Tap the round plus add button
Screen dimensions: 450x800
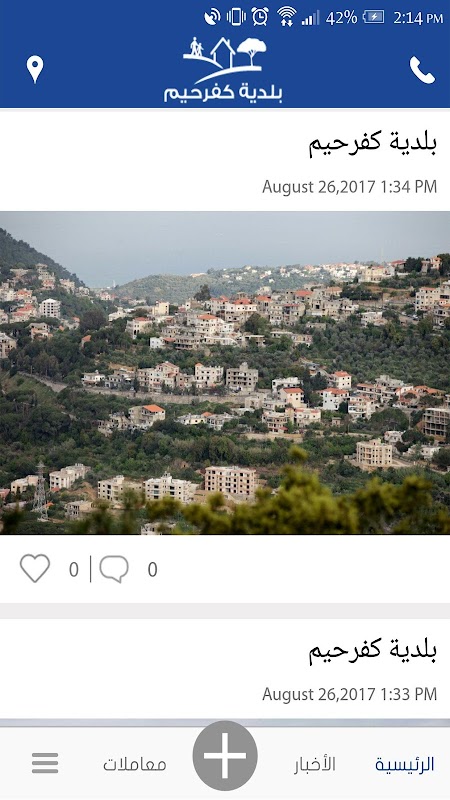(225, 756)
